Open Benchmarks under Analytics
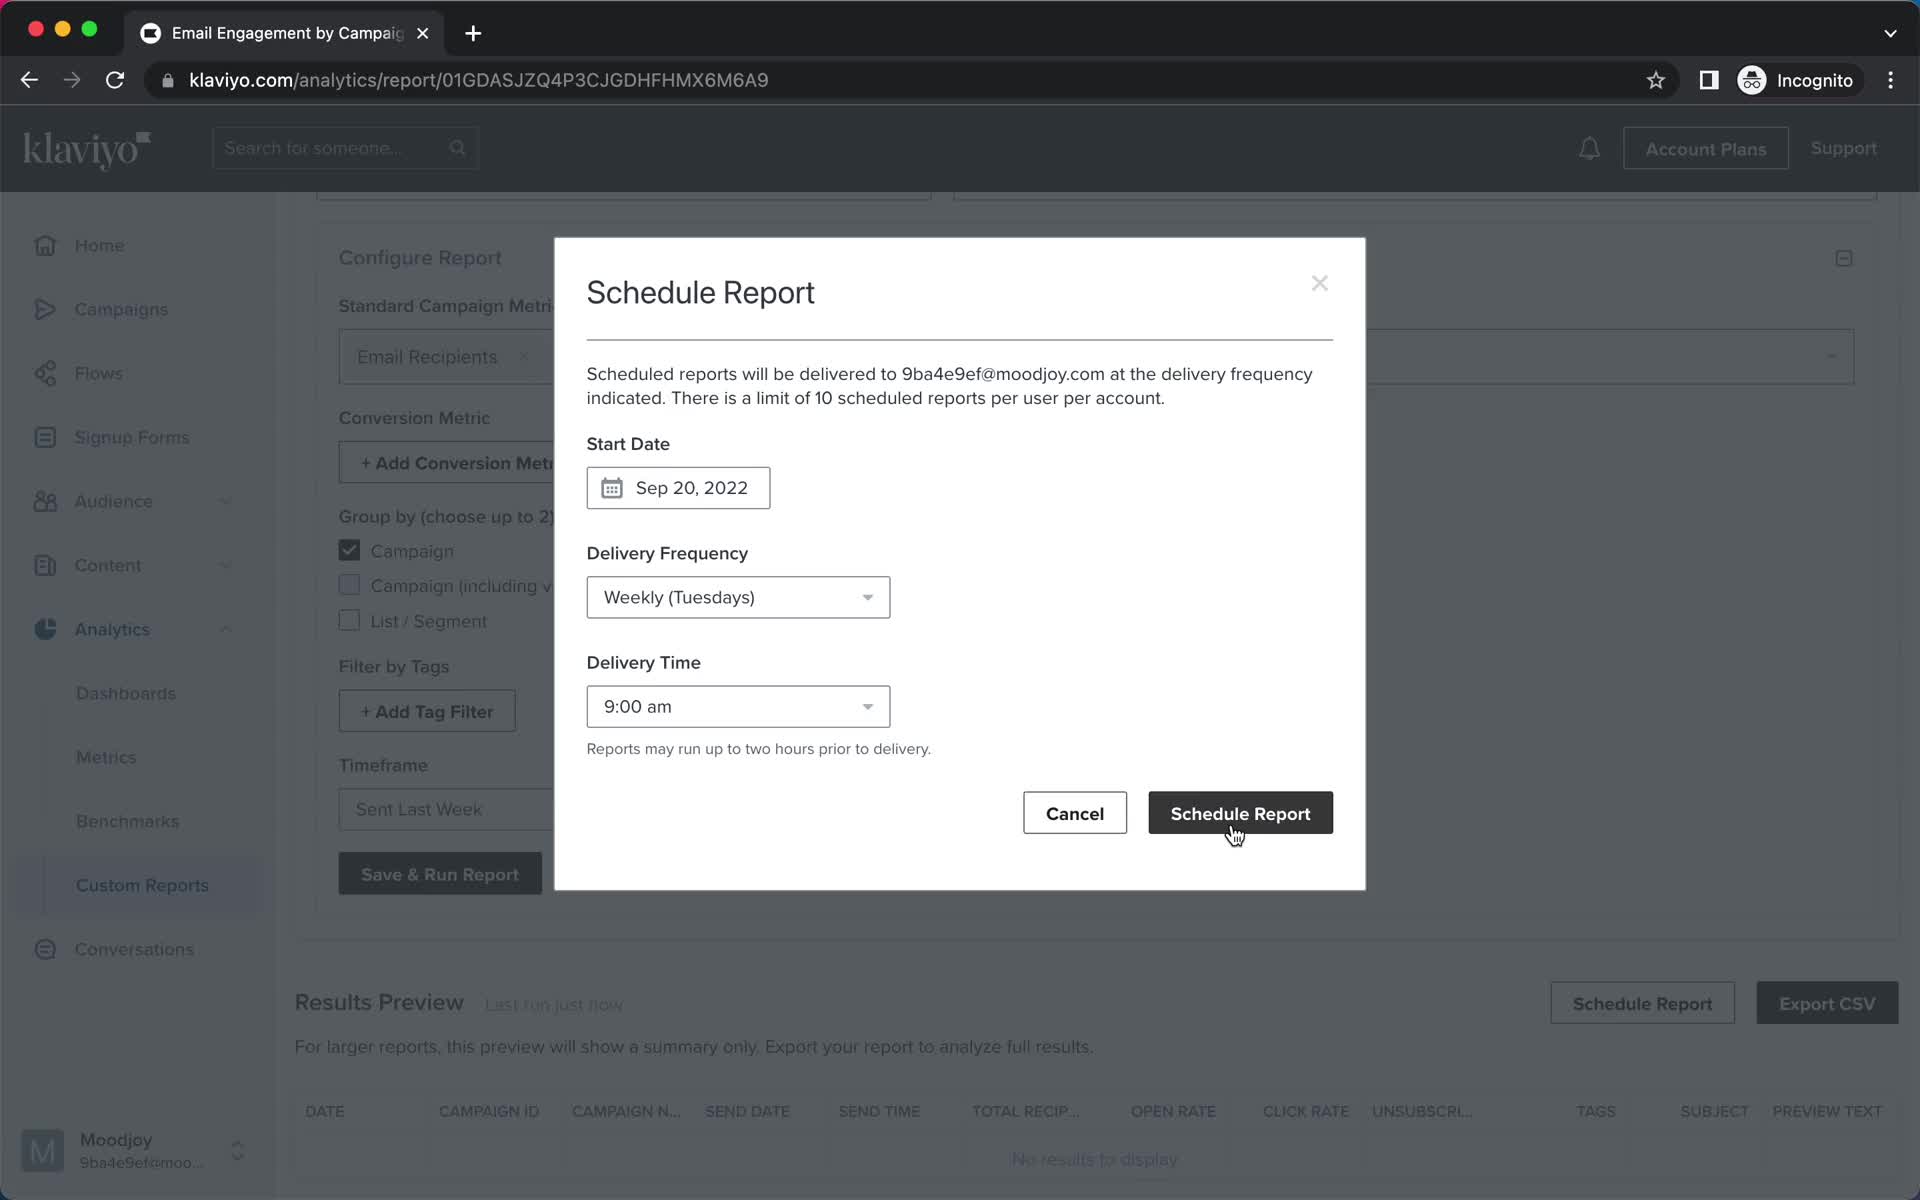The height and width of the screenshot is (1200, 1920). (x=128, y=821)
